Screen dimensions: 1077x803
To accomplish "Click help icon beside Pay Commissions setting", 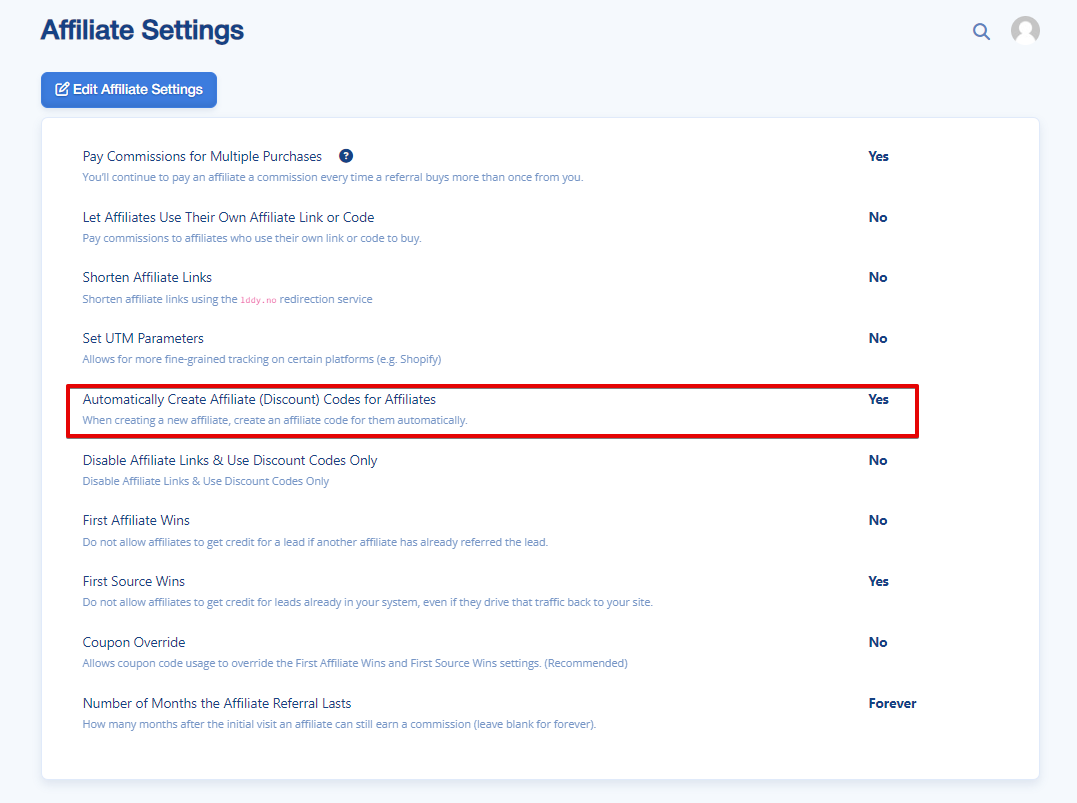I will 346,156.
